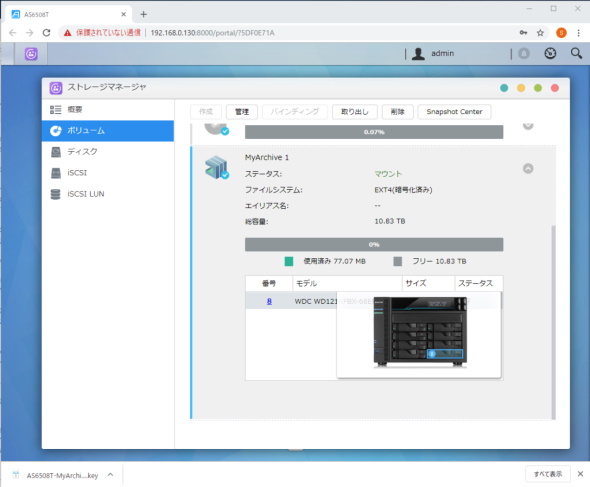Click the 取り出し button
The image size is (590, 487).
pos(354,112)
